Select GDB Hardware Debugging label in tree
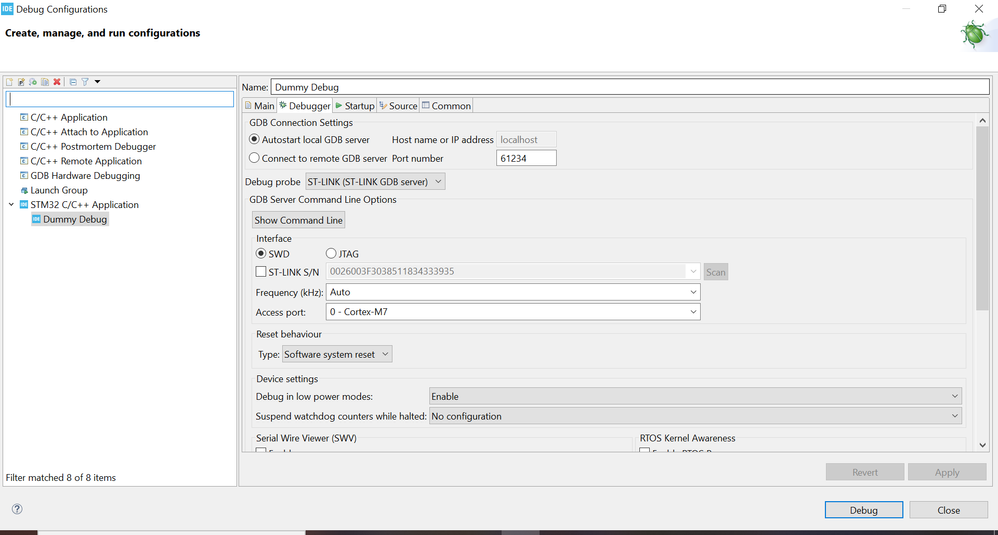 (x=85, y=176)
